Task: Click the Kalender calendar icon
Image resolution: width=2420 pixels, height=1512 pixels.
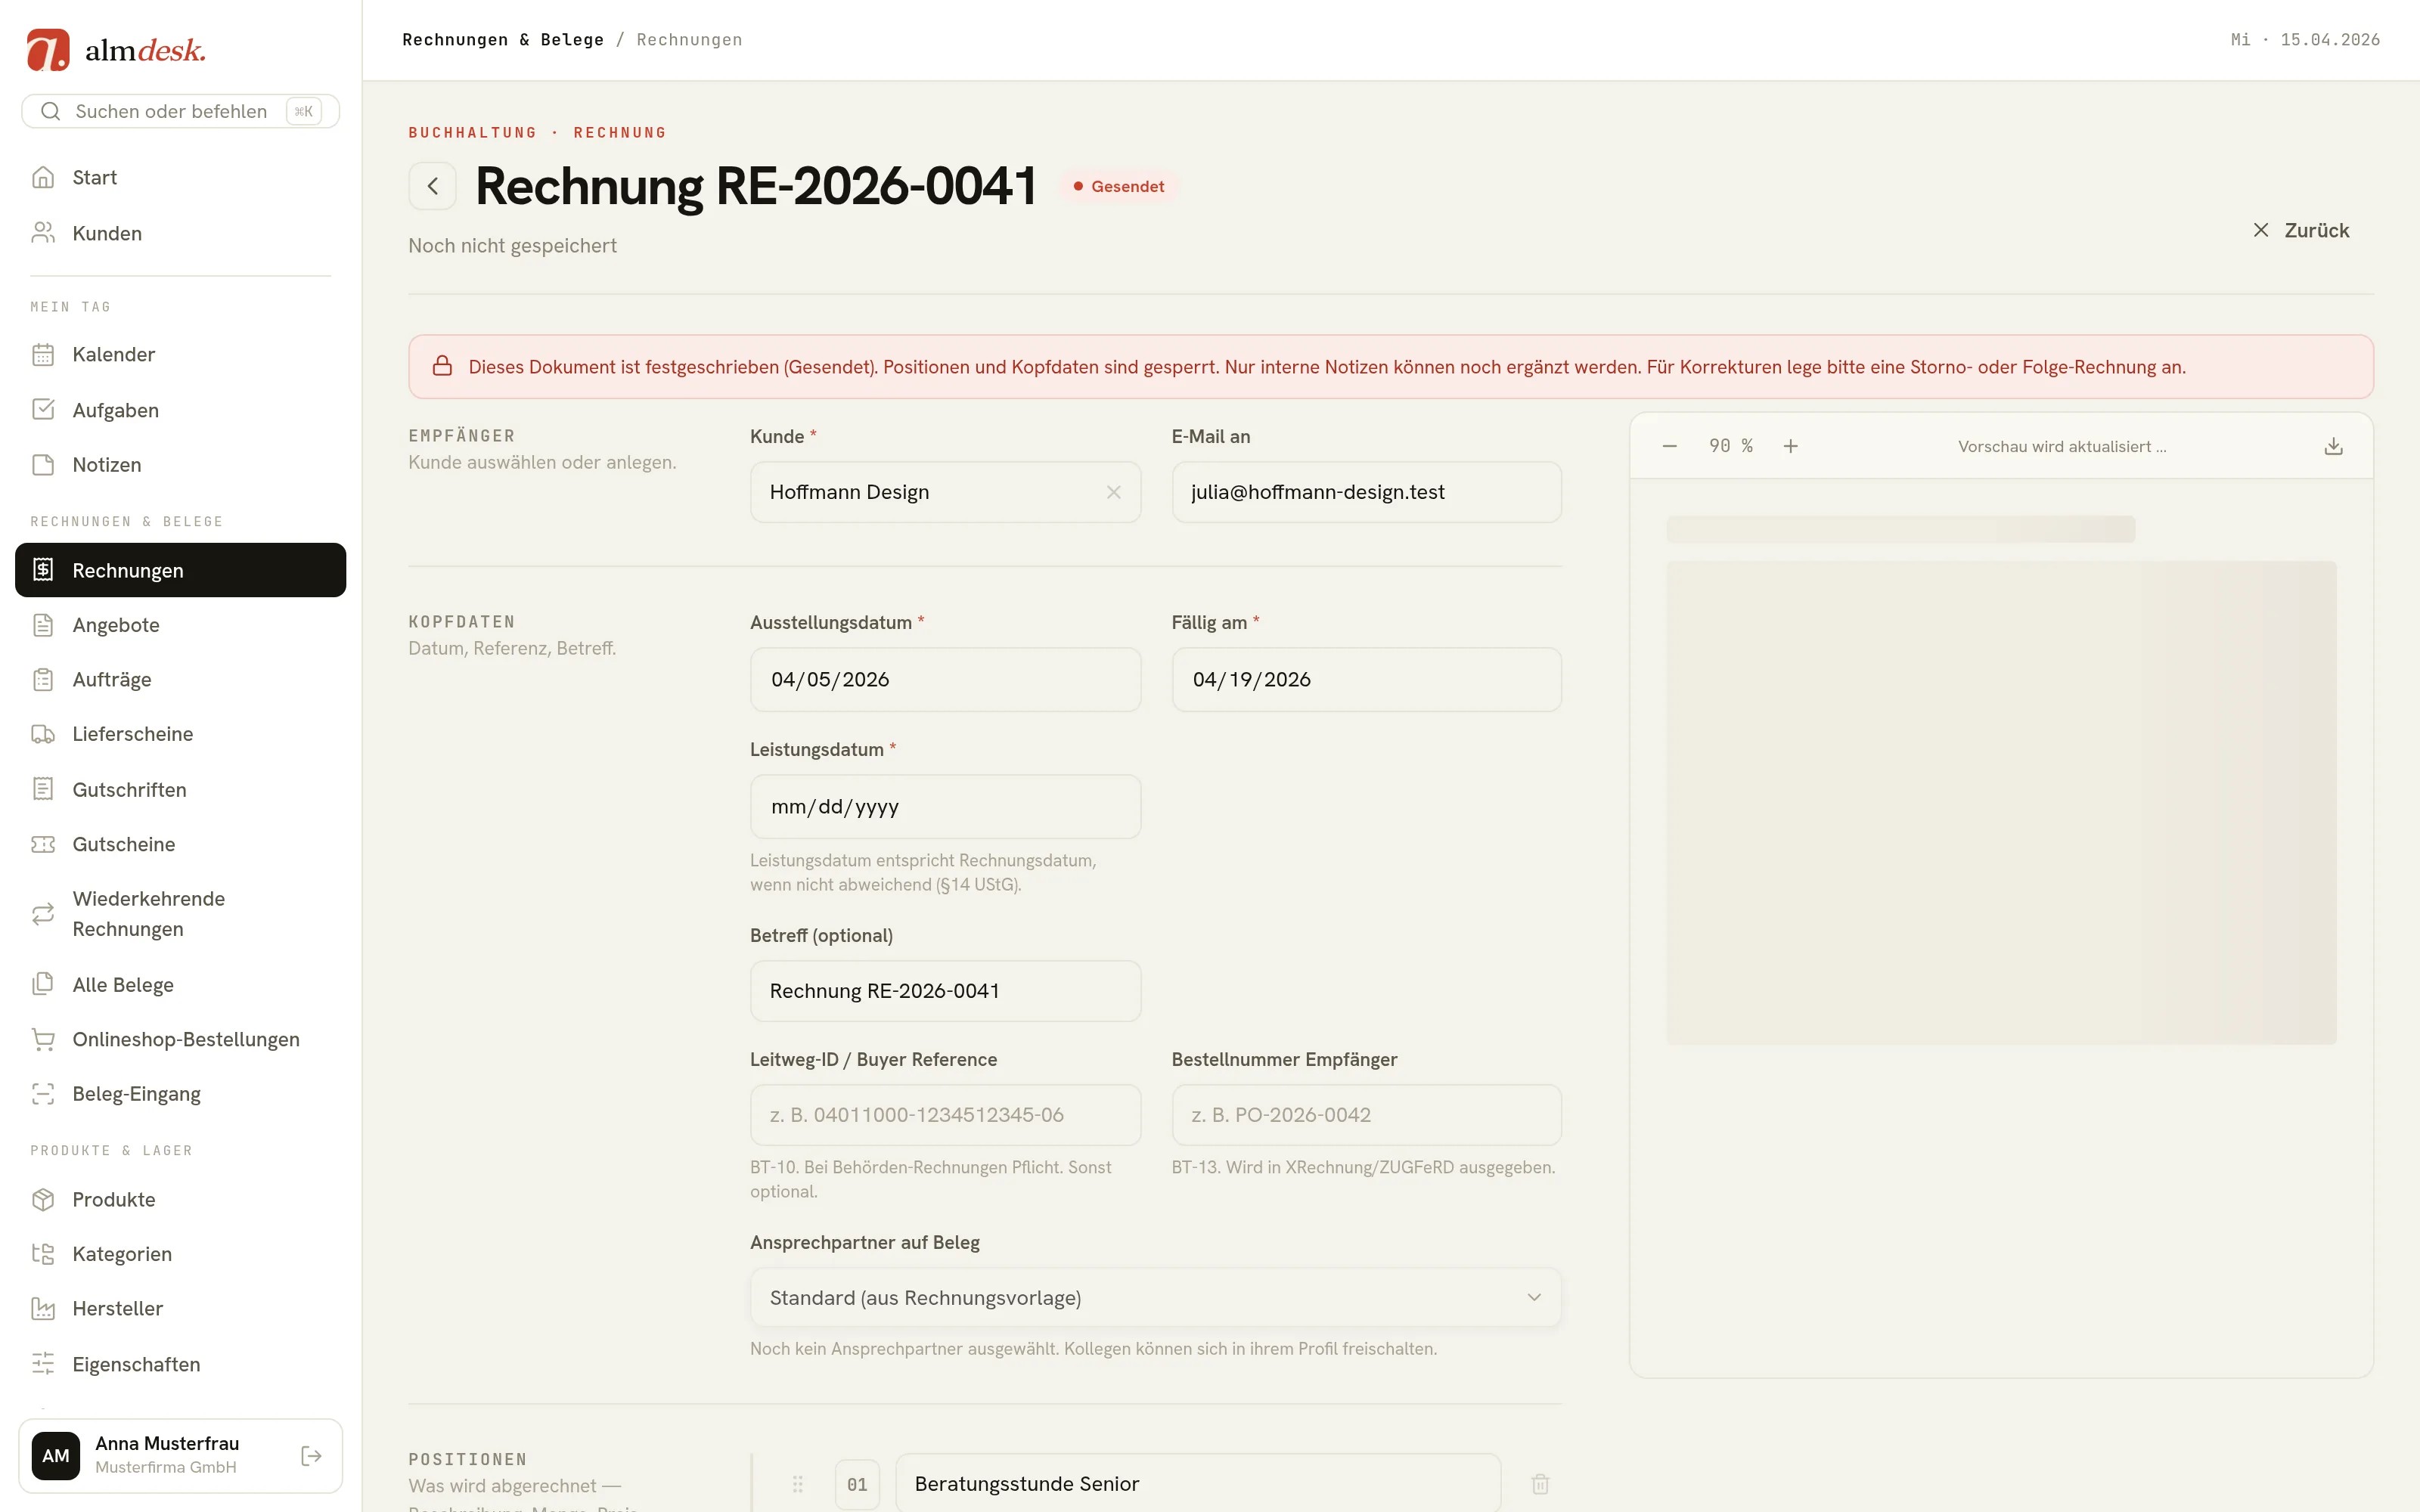Action: [43, 354]
